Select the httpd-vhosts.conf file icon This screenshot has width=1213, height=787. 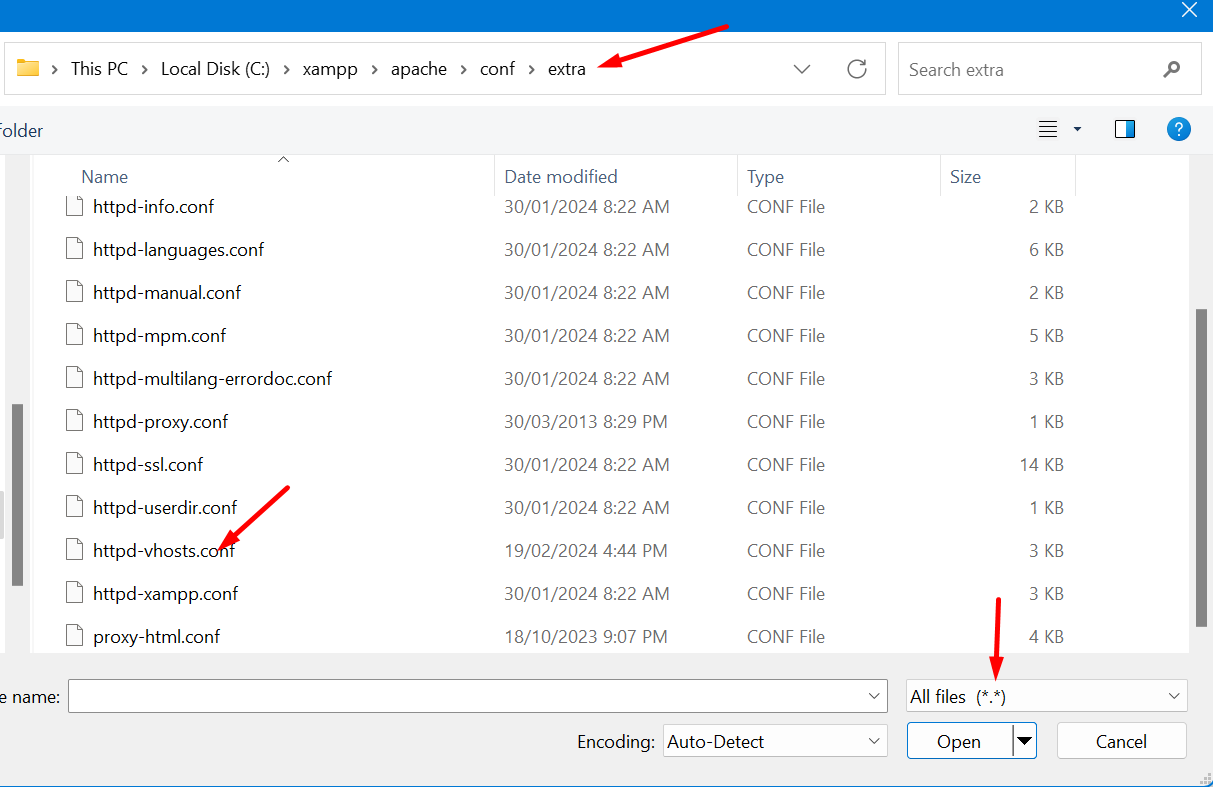point(74,549)
